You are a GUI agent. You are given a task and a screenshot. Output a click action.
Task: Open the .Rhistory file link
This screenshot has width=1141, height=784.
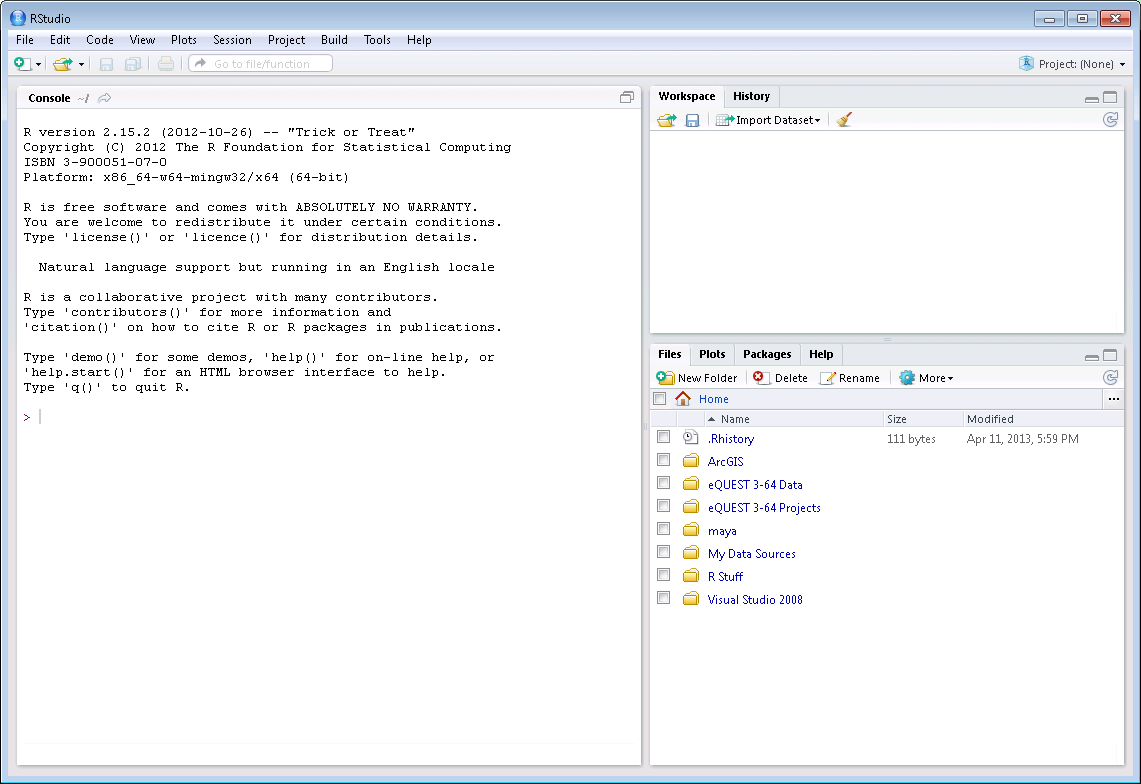(731, 439)
